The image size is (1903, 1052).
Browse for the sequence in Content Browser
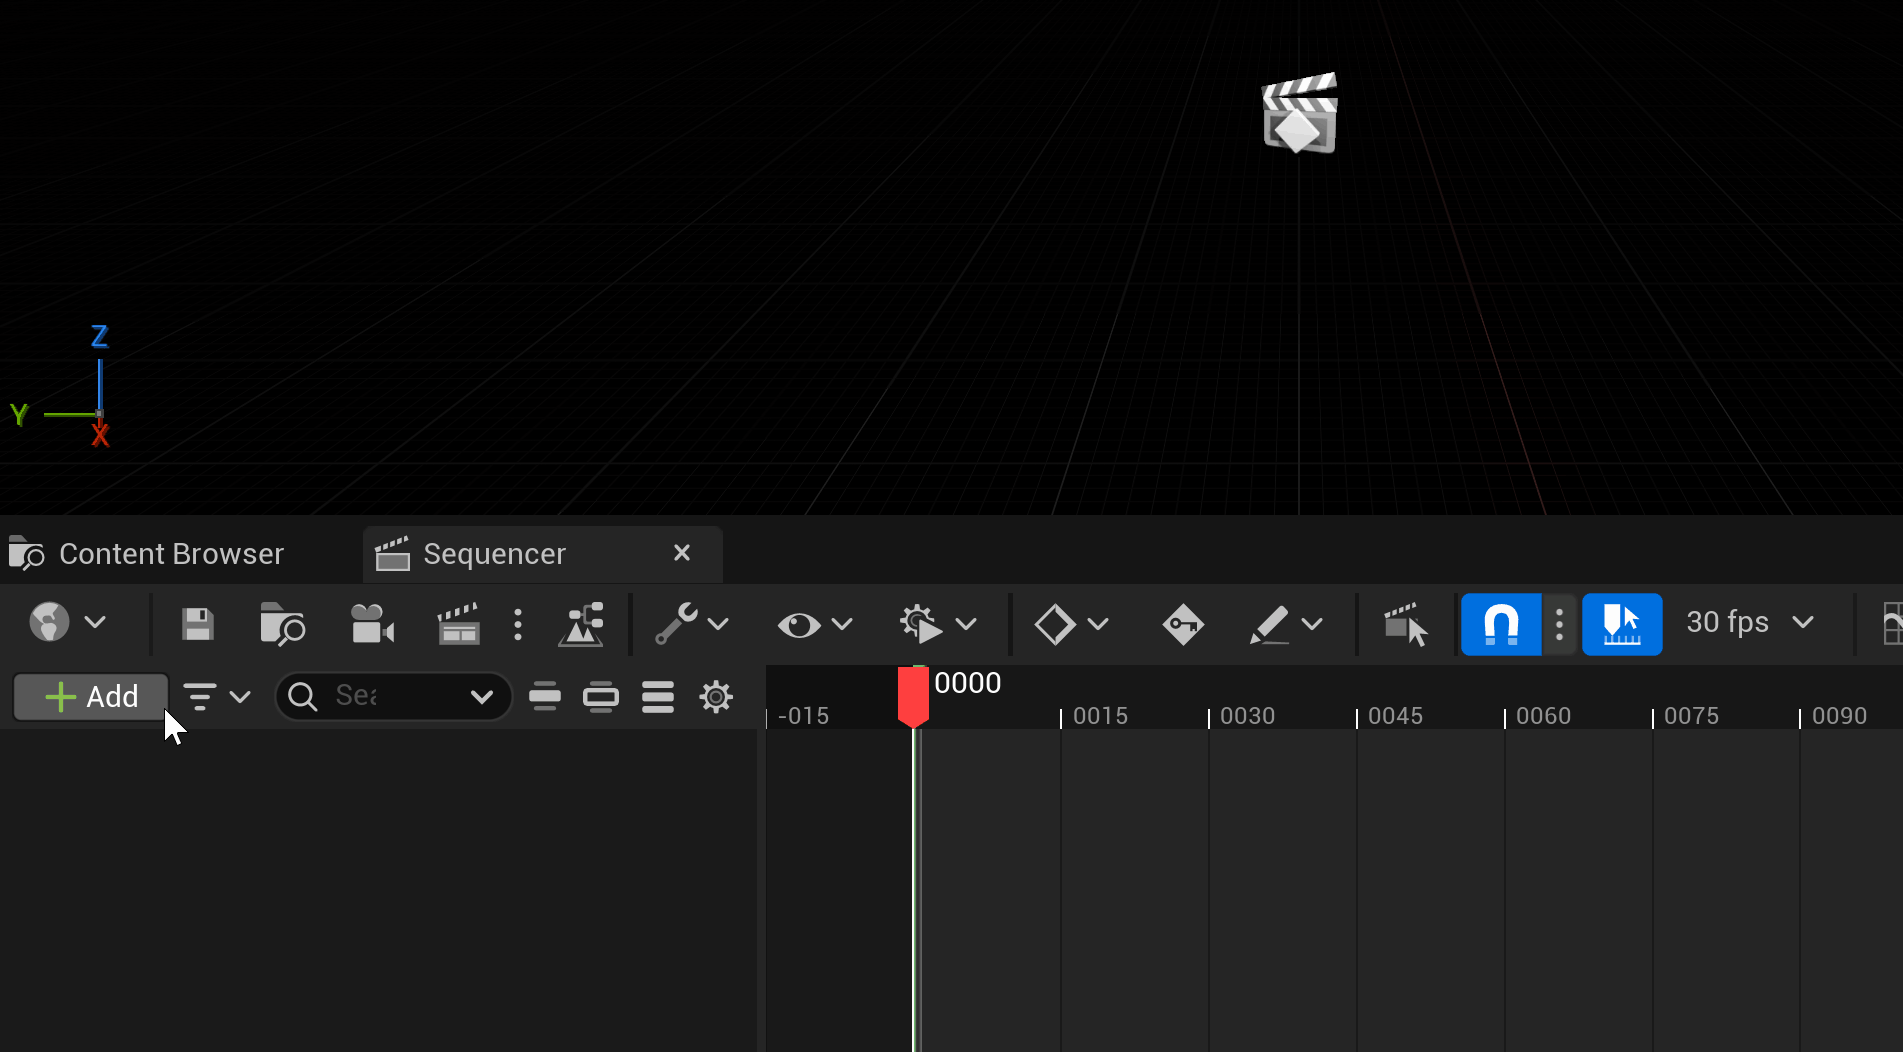pyautogui.click(x=283, y=624)
